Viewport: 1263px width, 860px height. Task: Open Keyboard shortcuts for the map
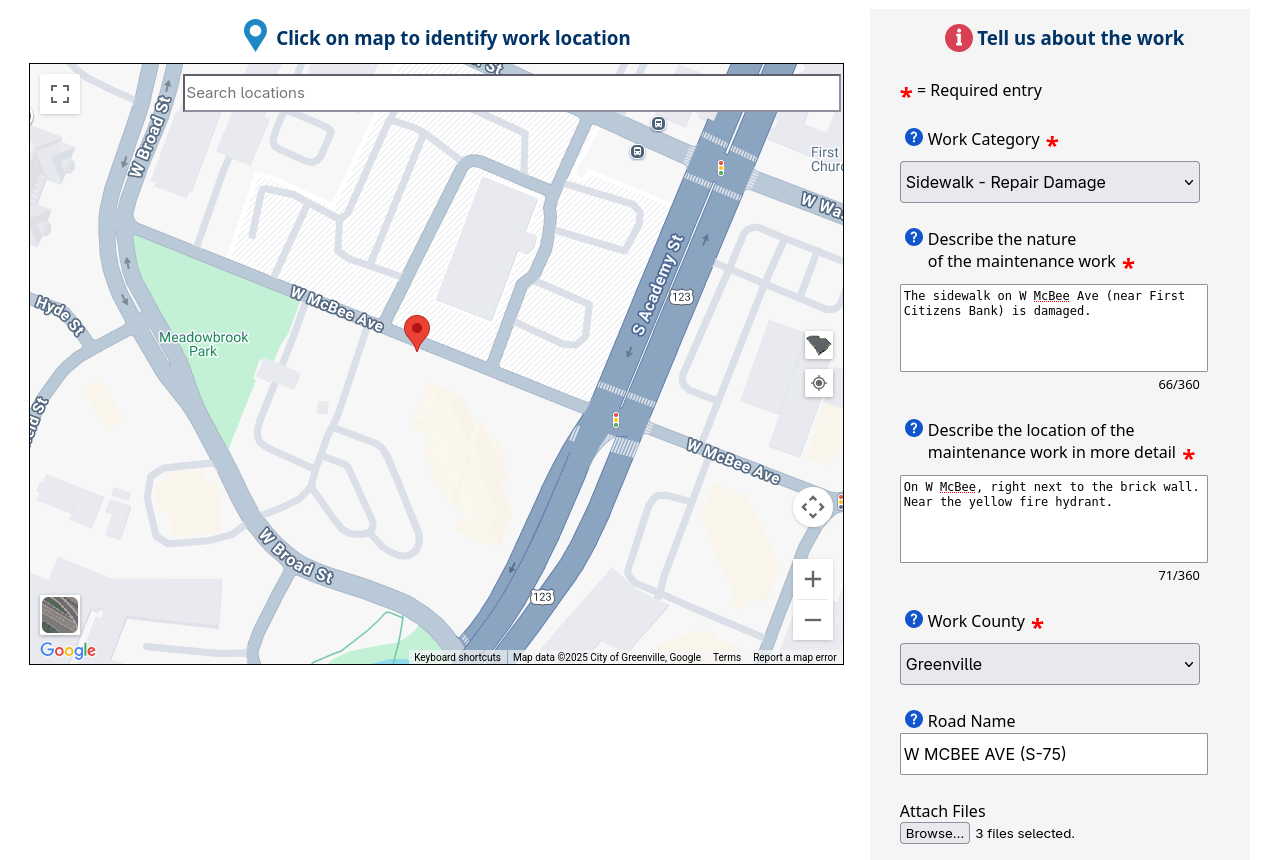click(x=457, y=657)
